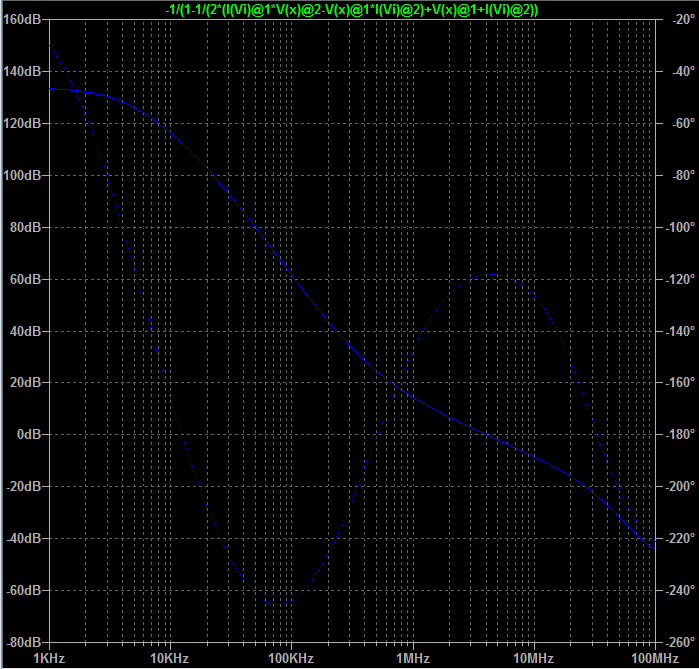Screen dimensions: 699x669
Task: Click the -260° phase axis label
Action: click(x=680, y=642)
